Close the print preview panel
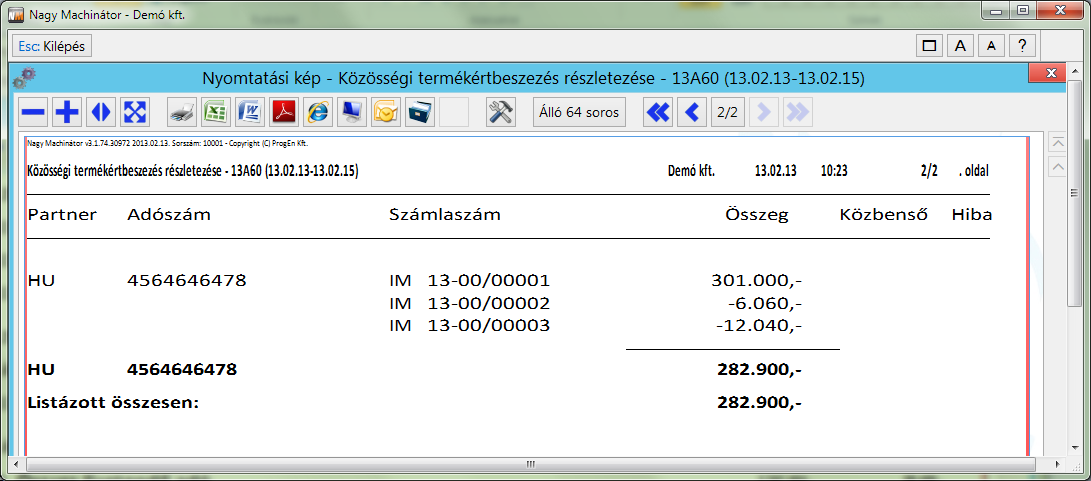The width and height of the screenshot is (1091, 481). [1046, 72]
